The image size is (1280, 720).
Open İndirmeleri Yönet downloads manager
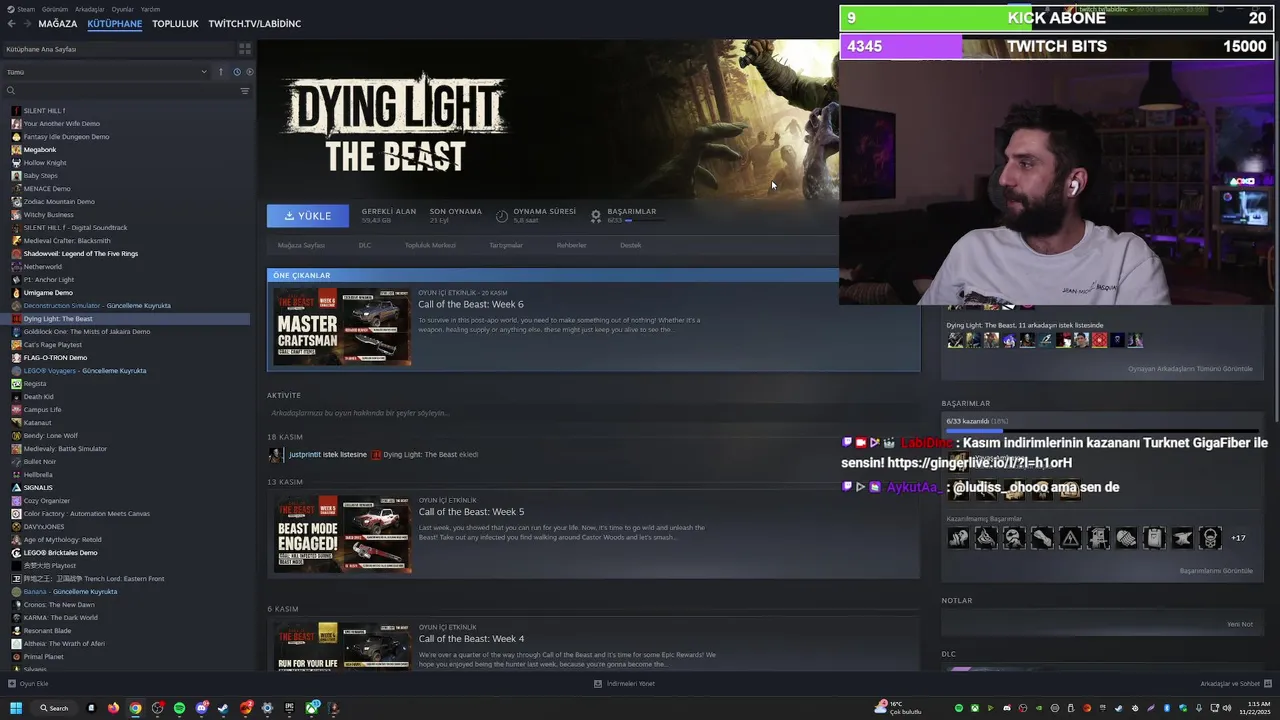(x=624, y=684)
